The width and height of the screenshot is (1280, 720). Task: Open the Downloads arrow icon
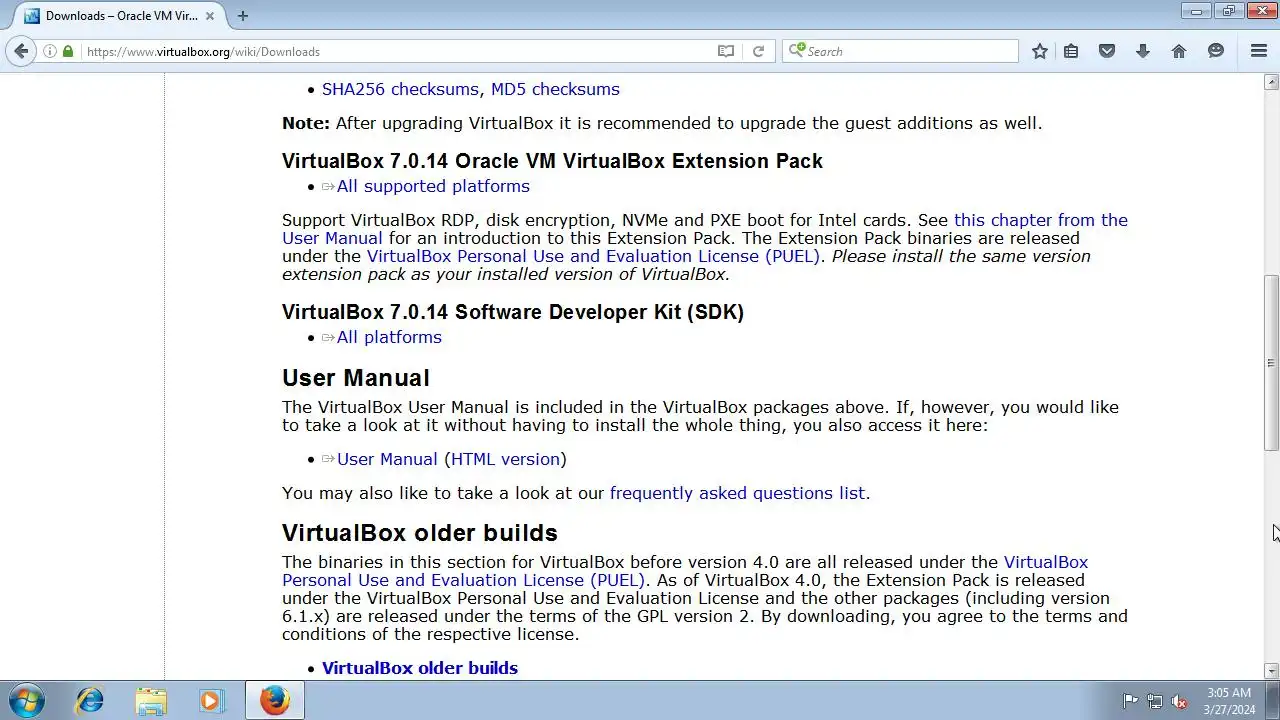(1143, 51)
